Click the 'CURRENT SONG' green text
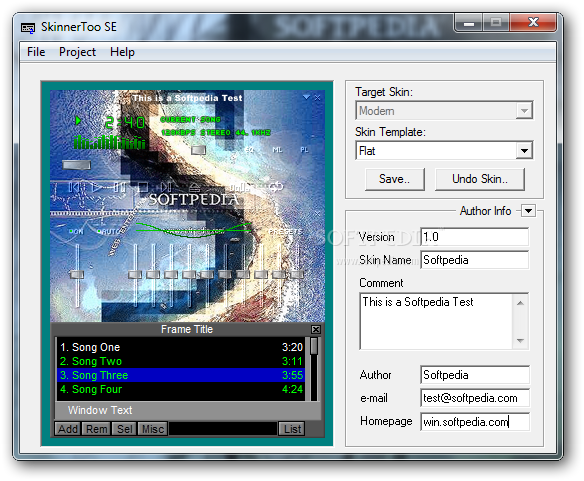 190,120
